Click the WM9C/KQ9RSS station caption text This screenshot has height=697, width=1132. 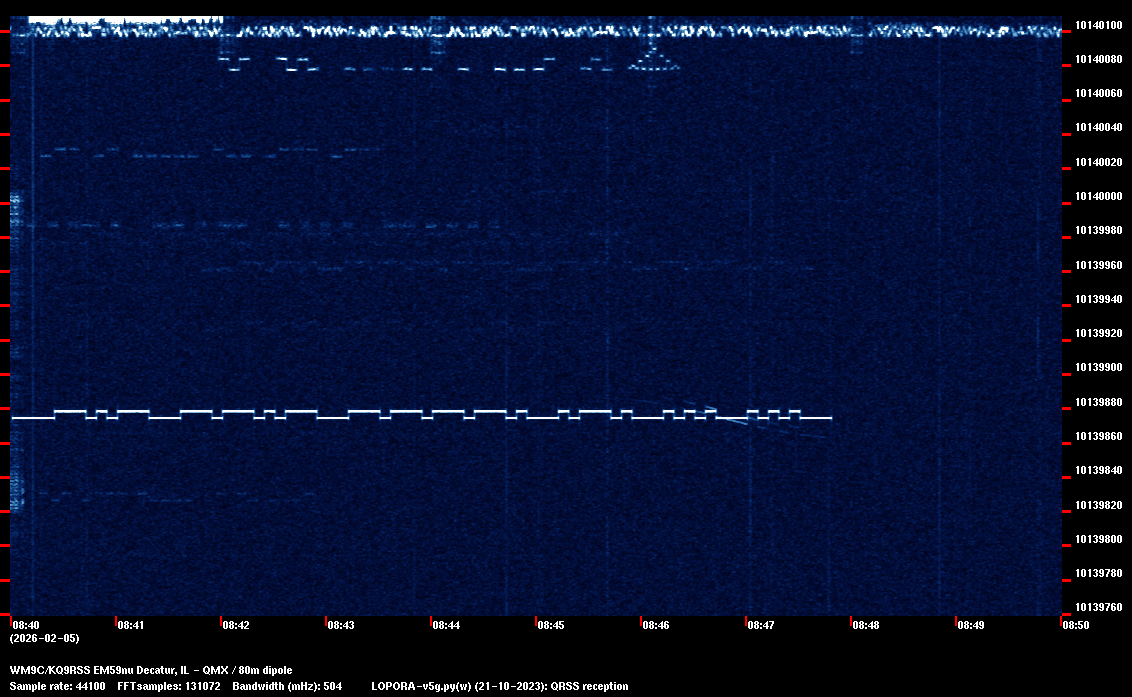tap(151, 670)
